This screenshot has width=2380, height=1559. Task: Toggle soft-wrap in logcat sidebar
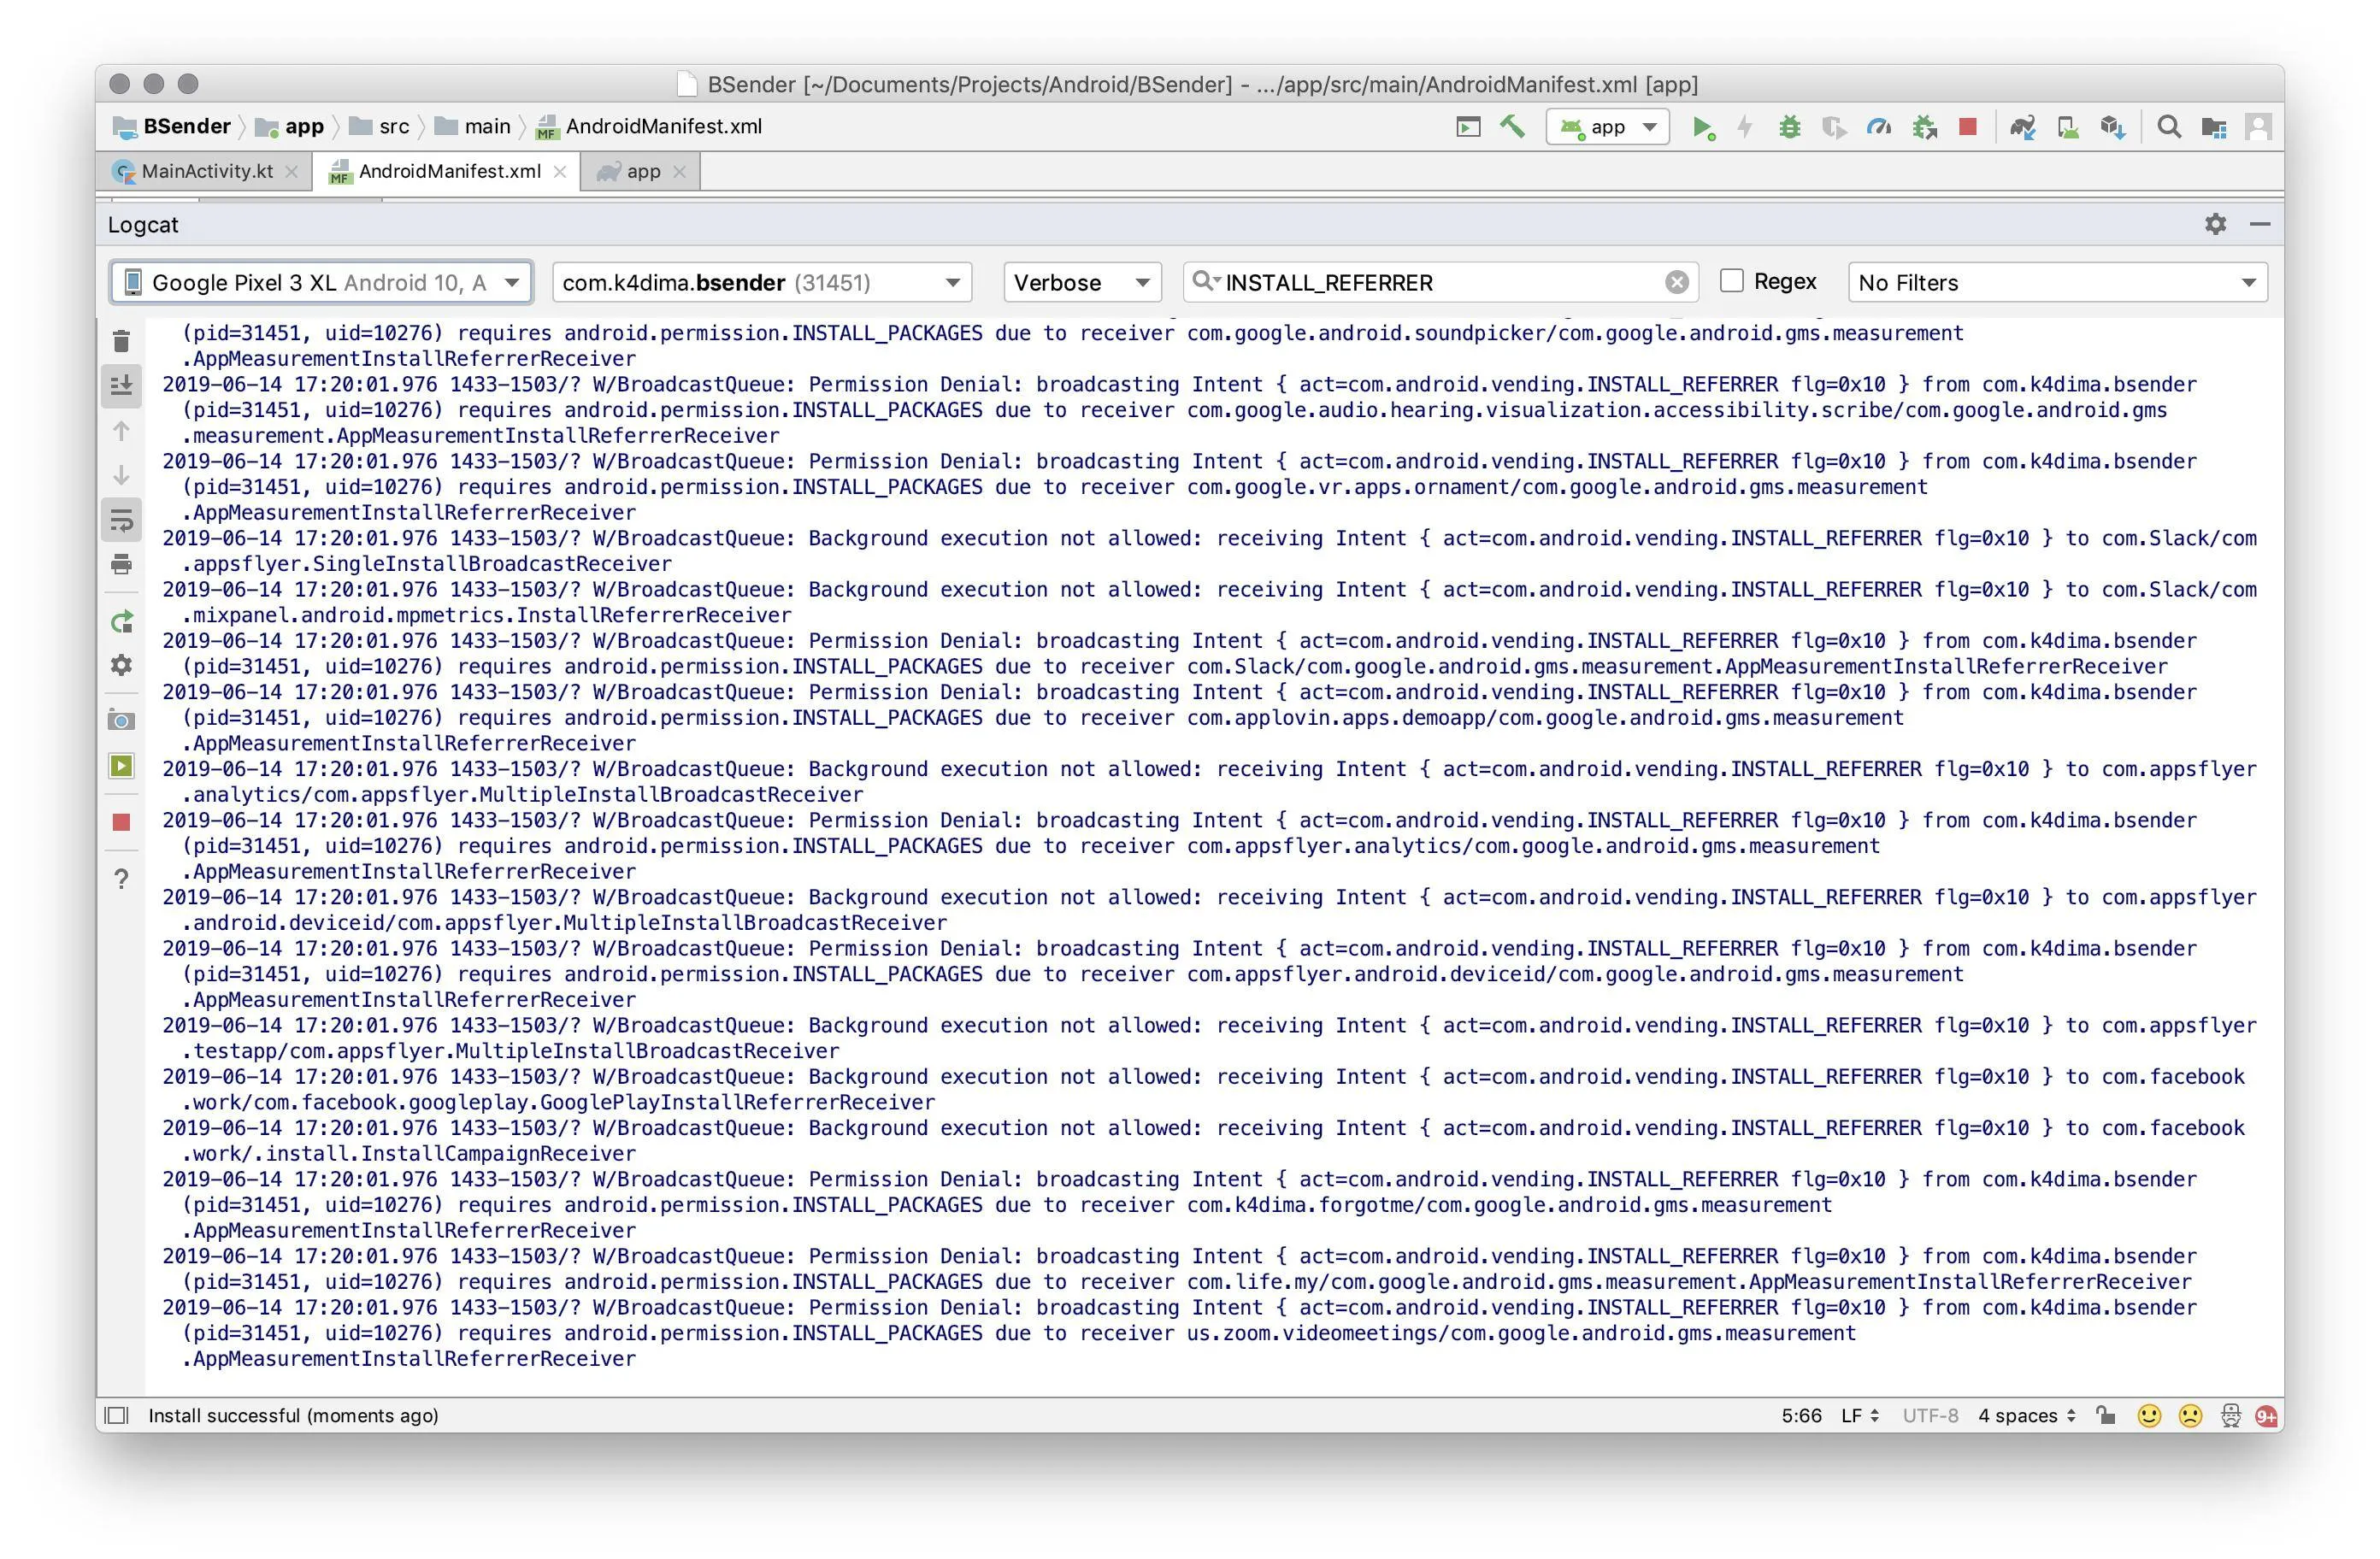point(121,520)
